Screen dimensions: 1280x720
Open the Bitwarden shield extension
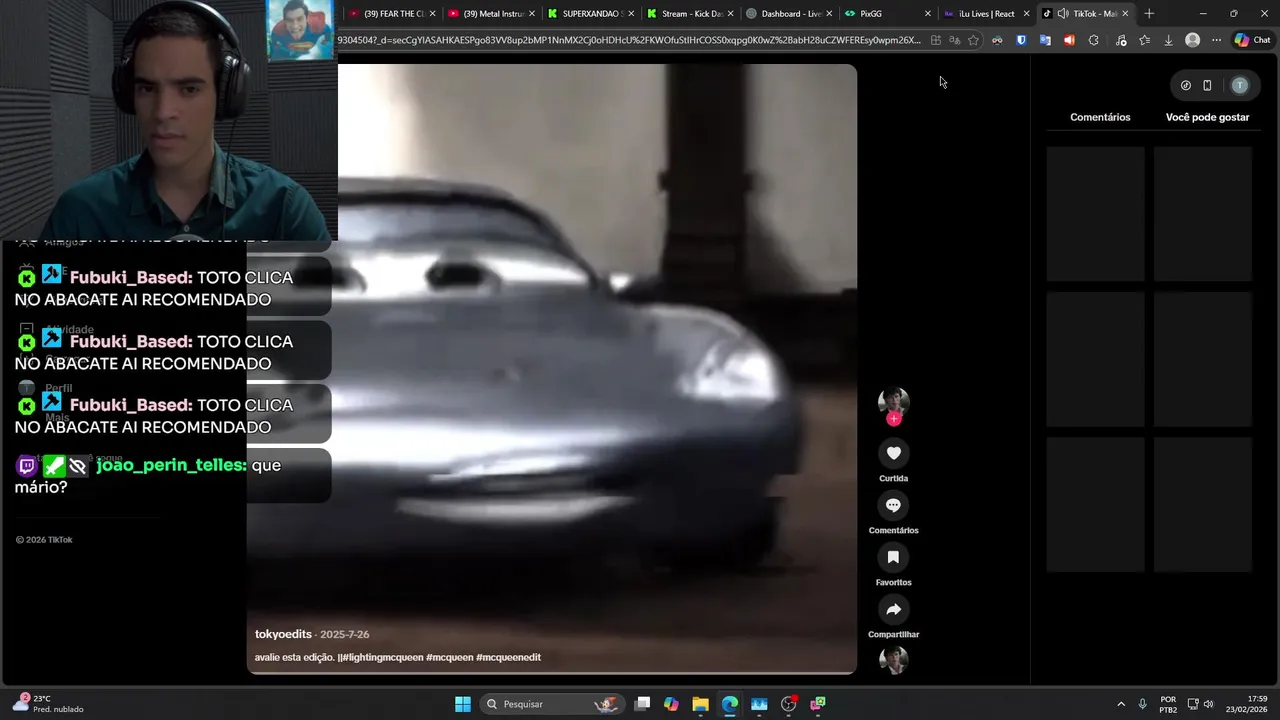(1021, 40)
